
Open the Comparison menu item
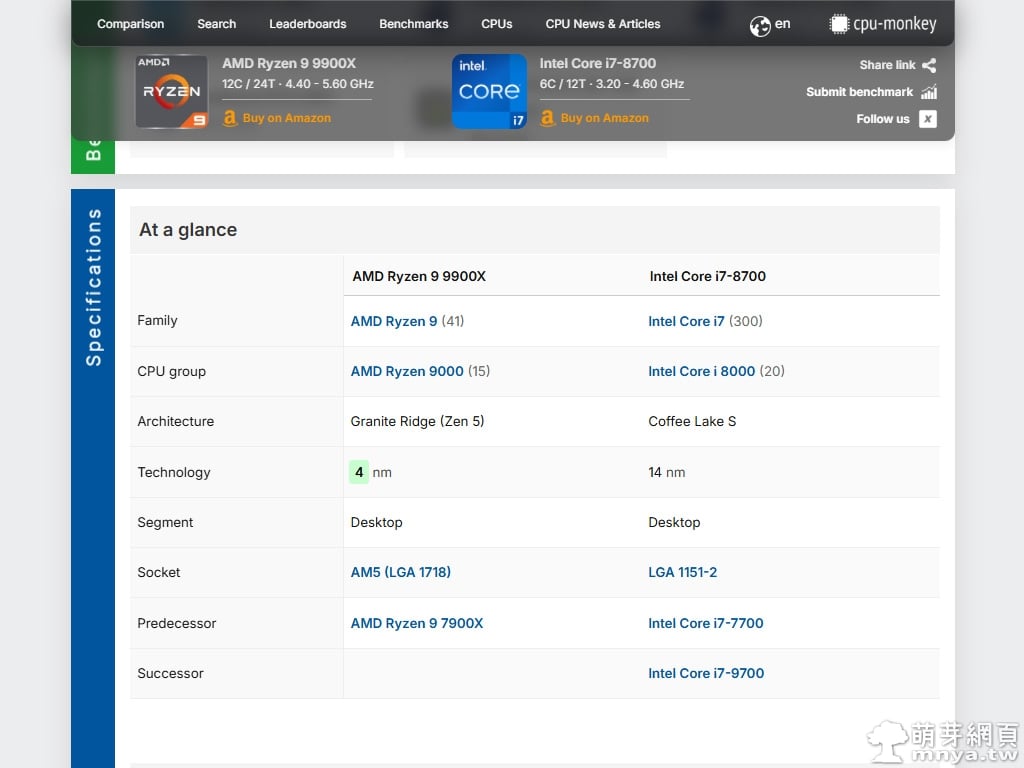click(130, 24)
